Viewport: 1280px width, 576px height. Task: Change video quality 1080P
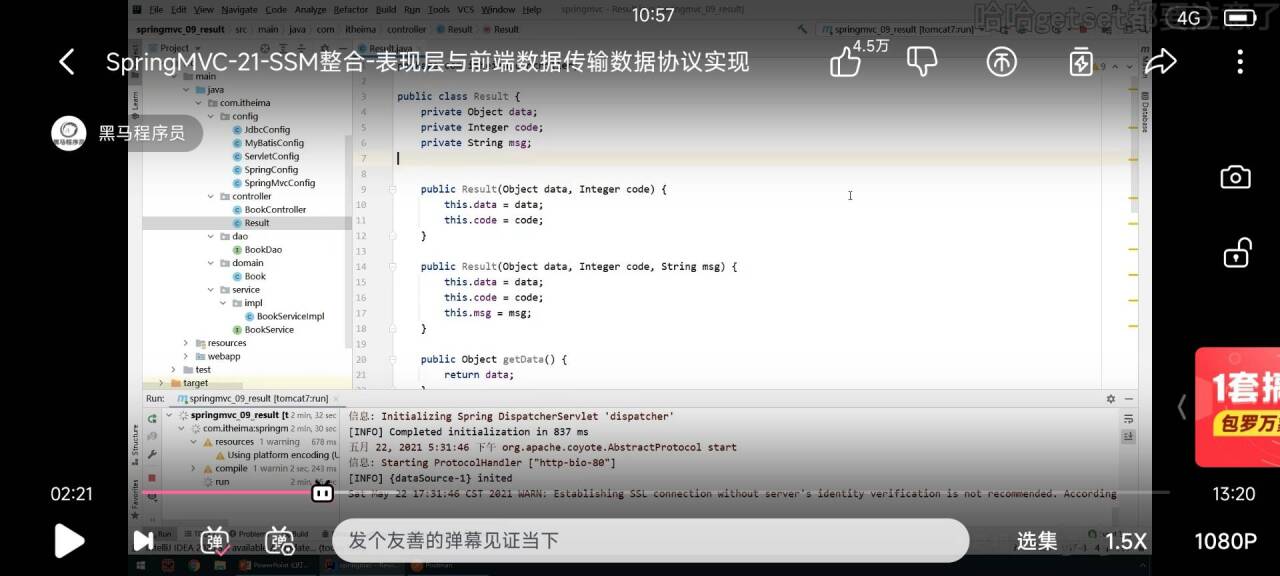[1225, 541]
